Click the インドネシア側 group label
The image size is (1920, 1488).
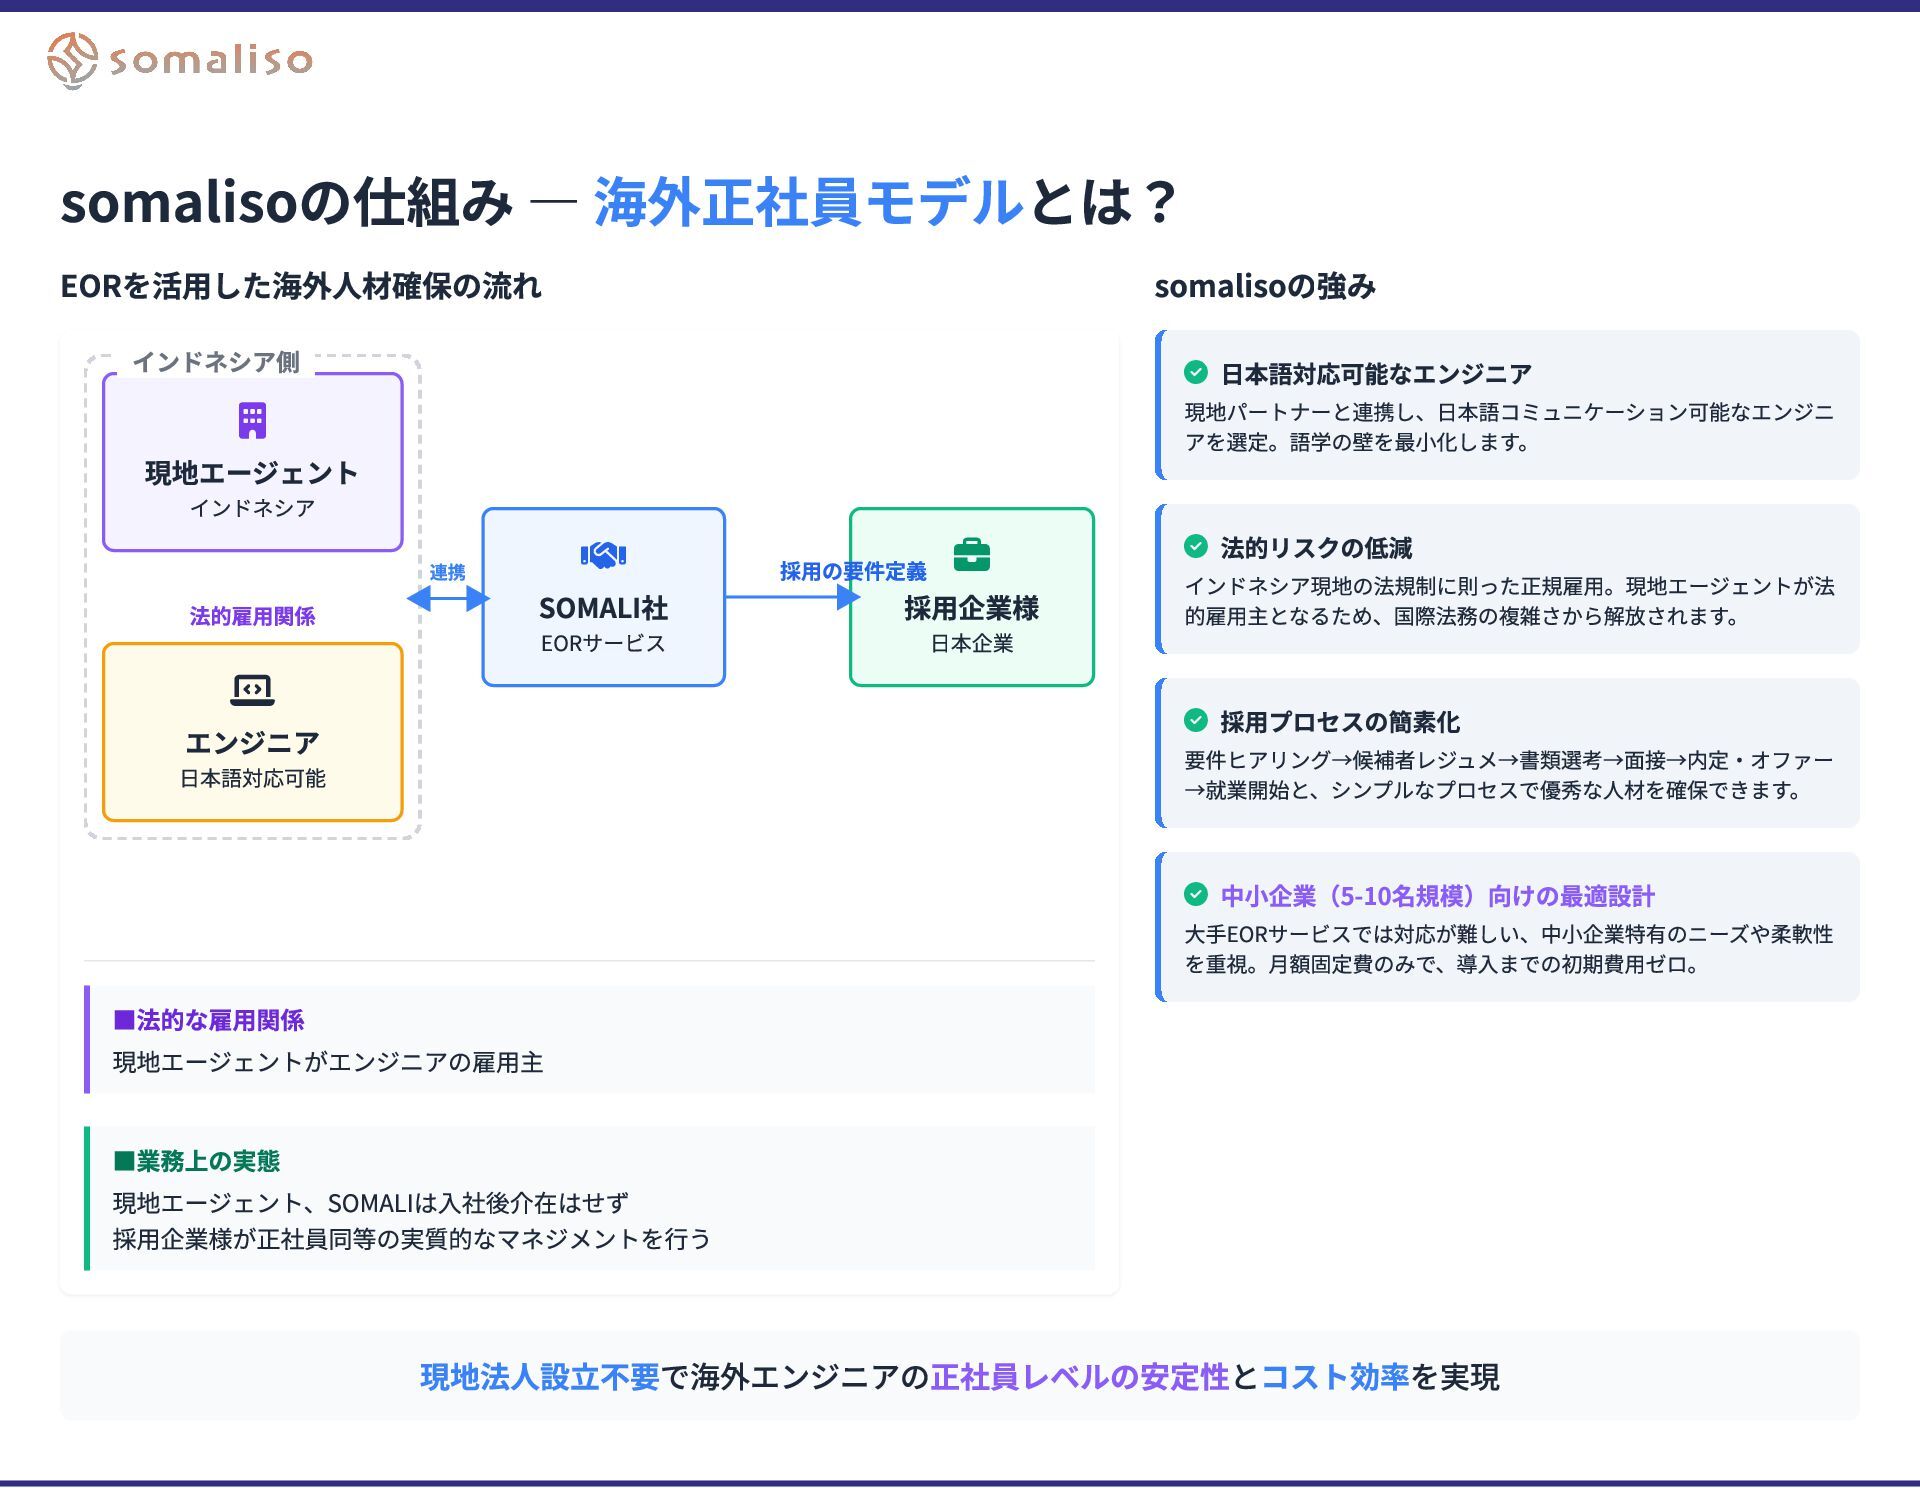click(216, 362)
